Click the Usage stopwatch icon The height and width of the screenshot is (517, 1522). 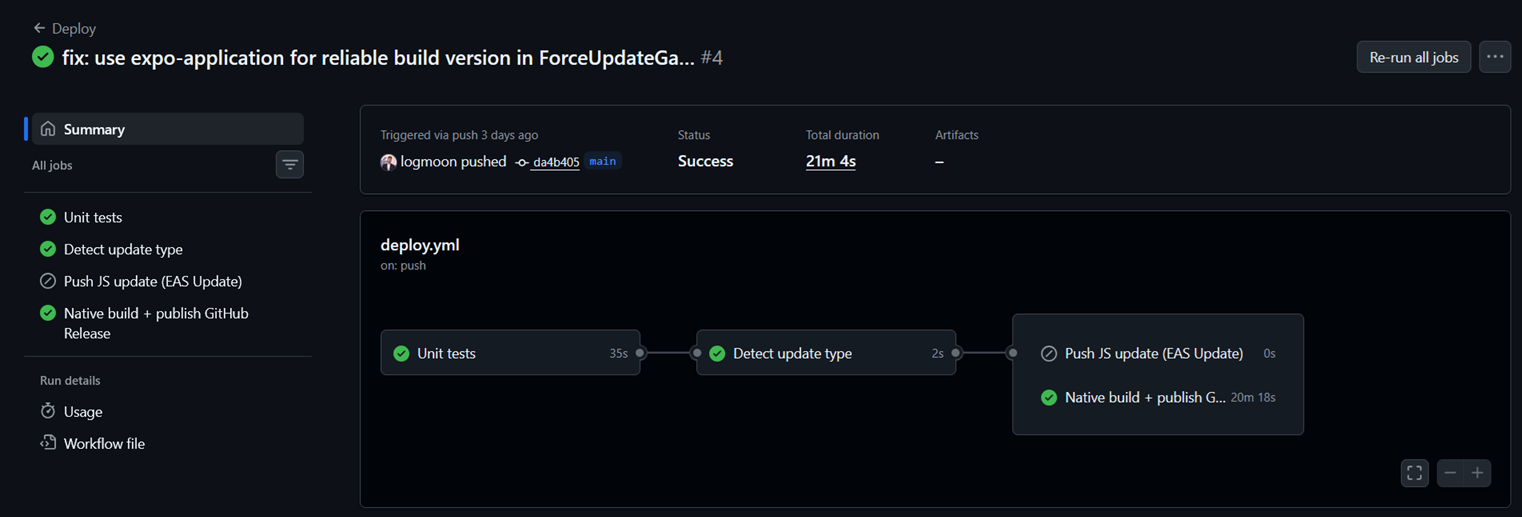pos(47,411)
